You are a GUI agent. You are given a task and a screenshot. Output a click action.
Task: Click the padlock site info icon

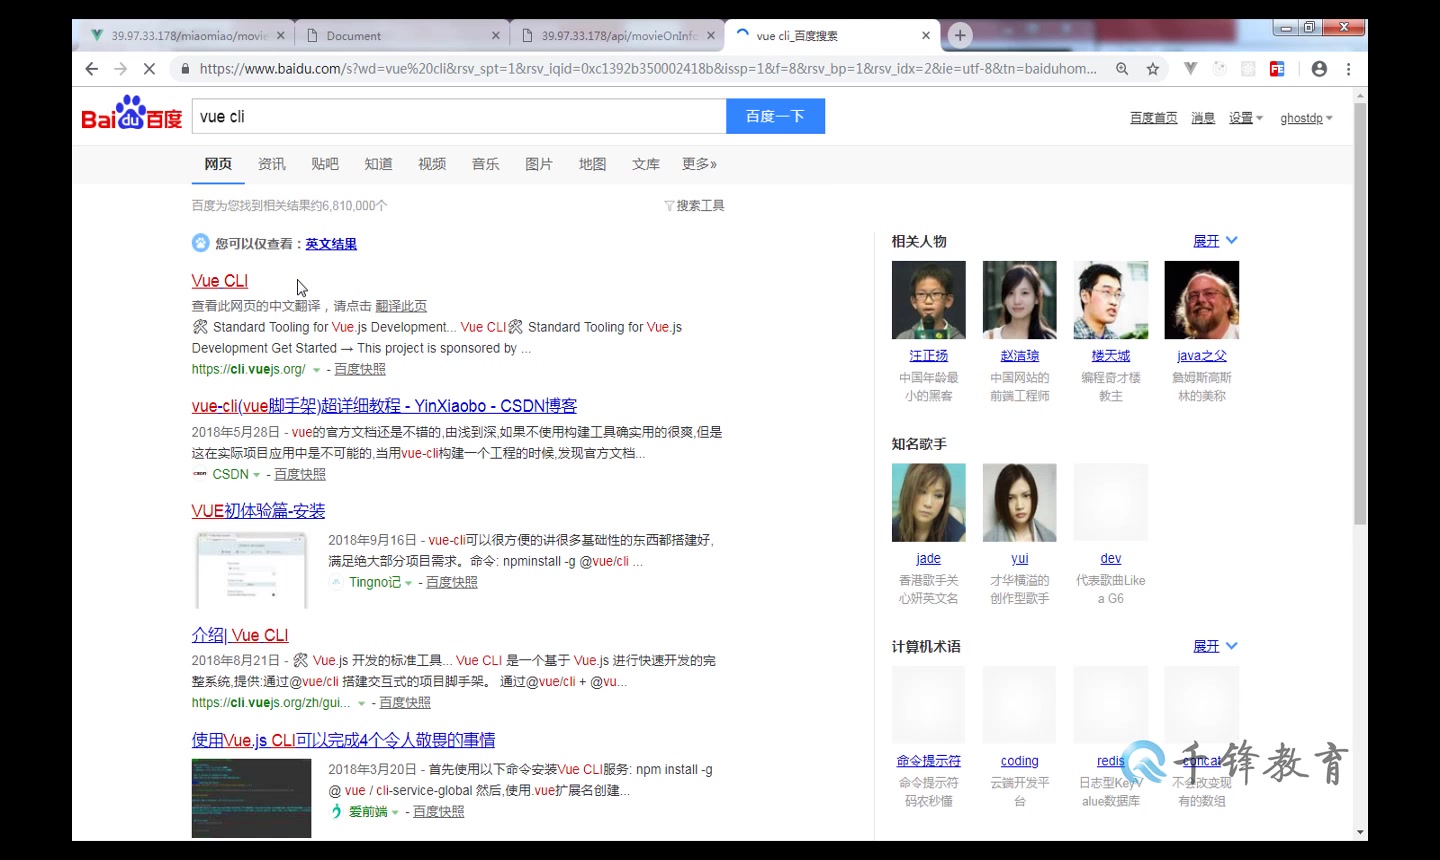click(x=184, y=69)
